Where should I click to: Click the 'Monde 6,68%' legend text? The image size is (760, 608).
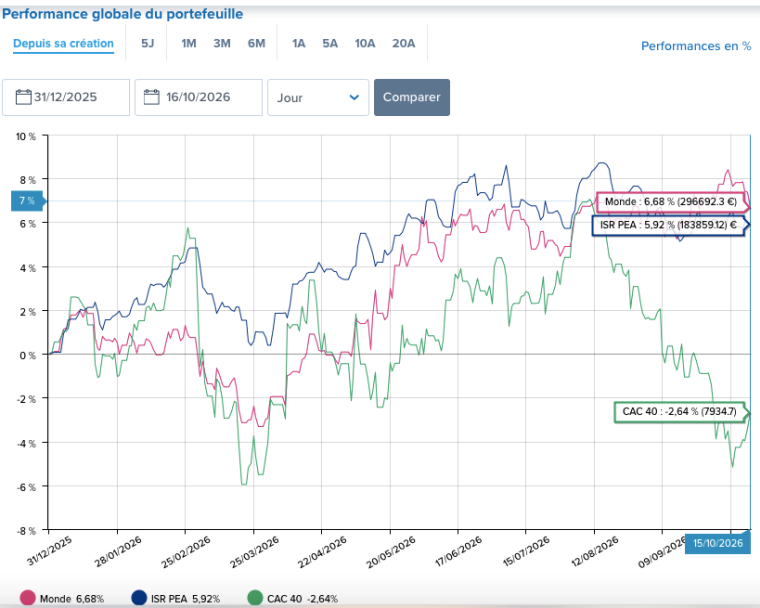click(x=72, y=599)
